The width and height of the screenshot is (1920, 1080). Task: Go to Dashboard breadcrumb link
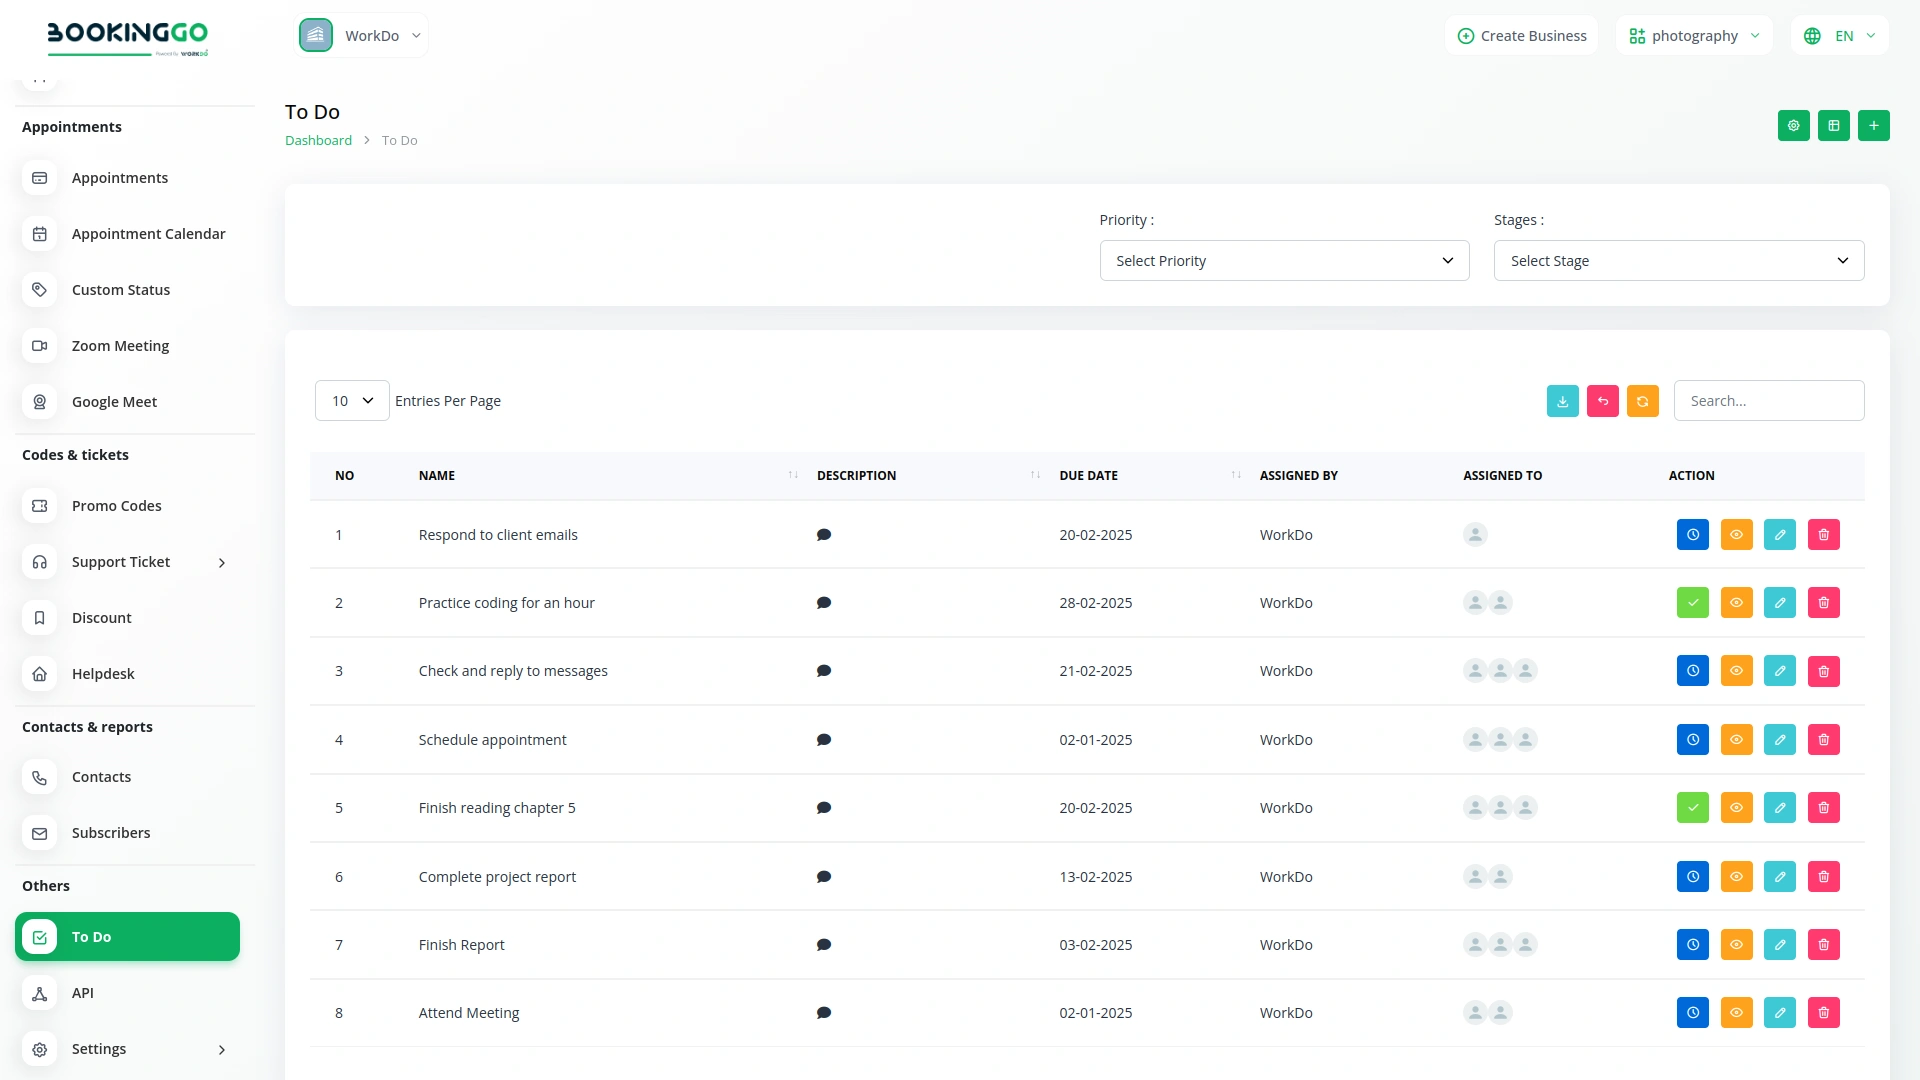point(318,141)
